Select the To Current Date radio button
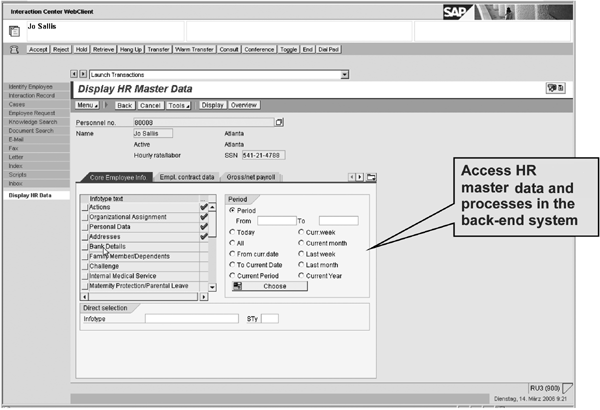The height and width of the screenshot is (410, 600). click(x=232, y=265)
